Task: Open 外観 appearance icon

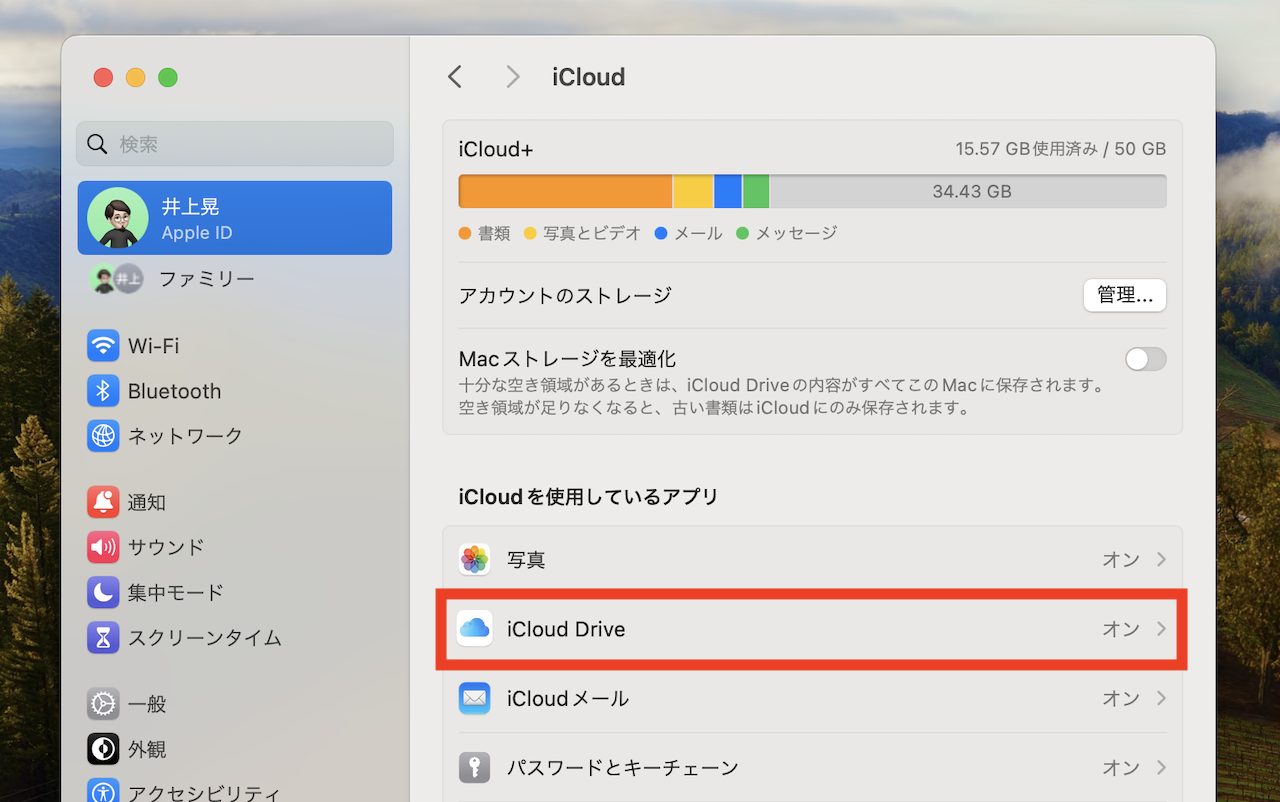Action: click(103, 749)
